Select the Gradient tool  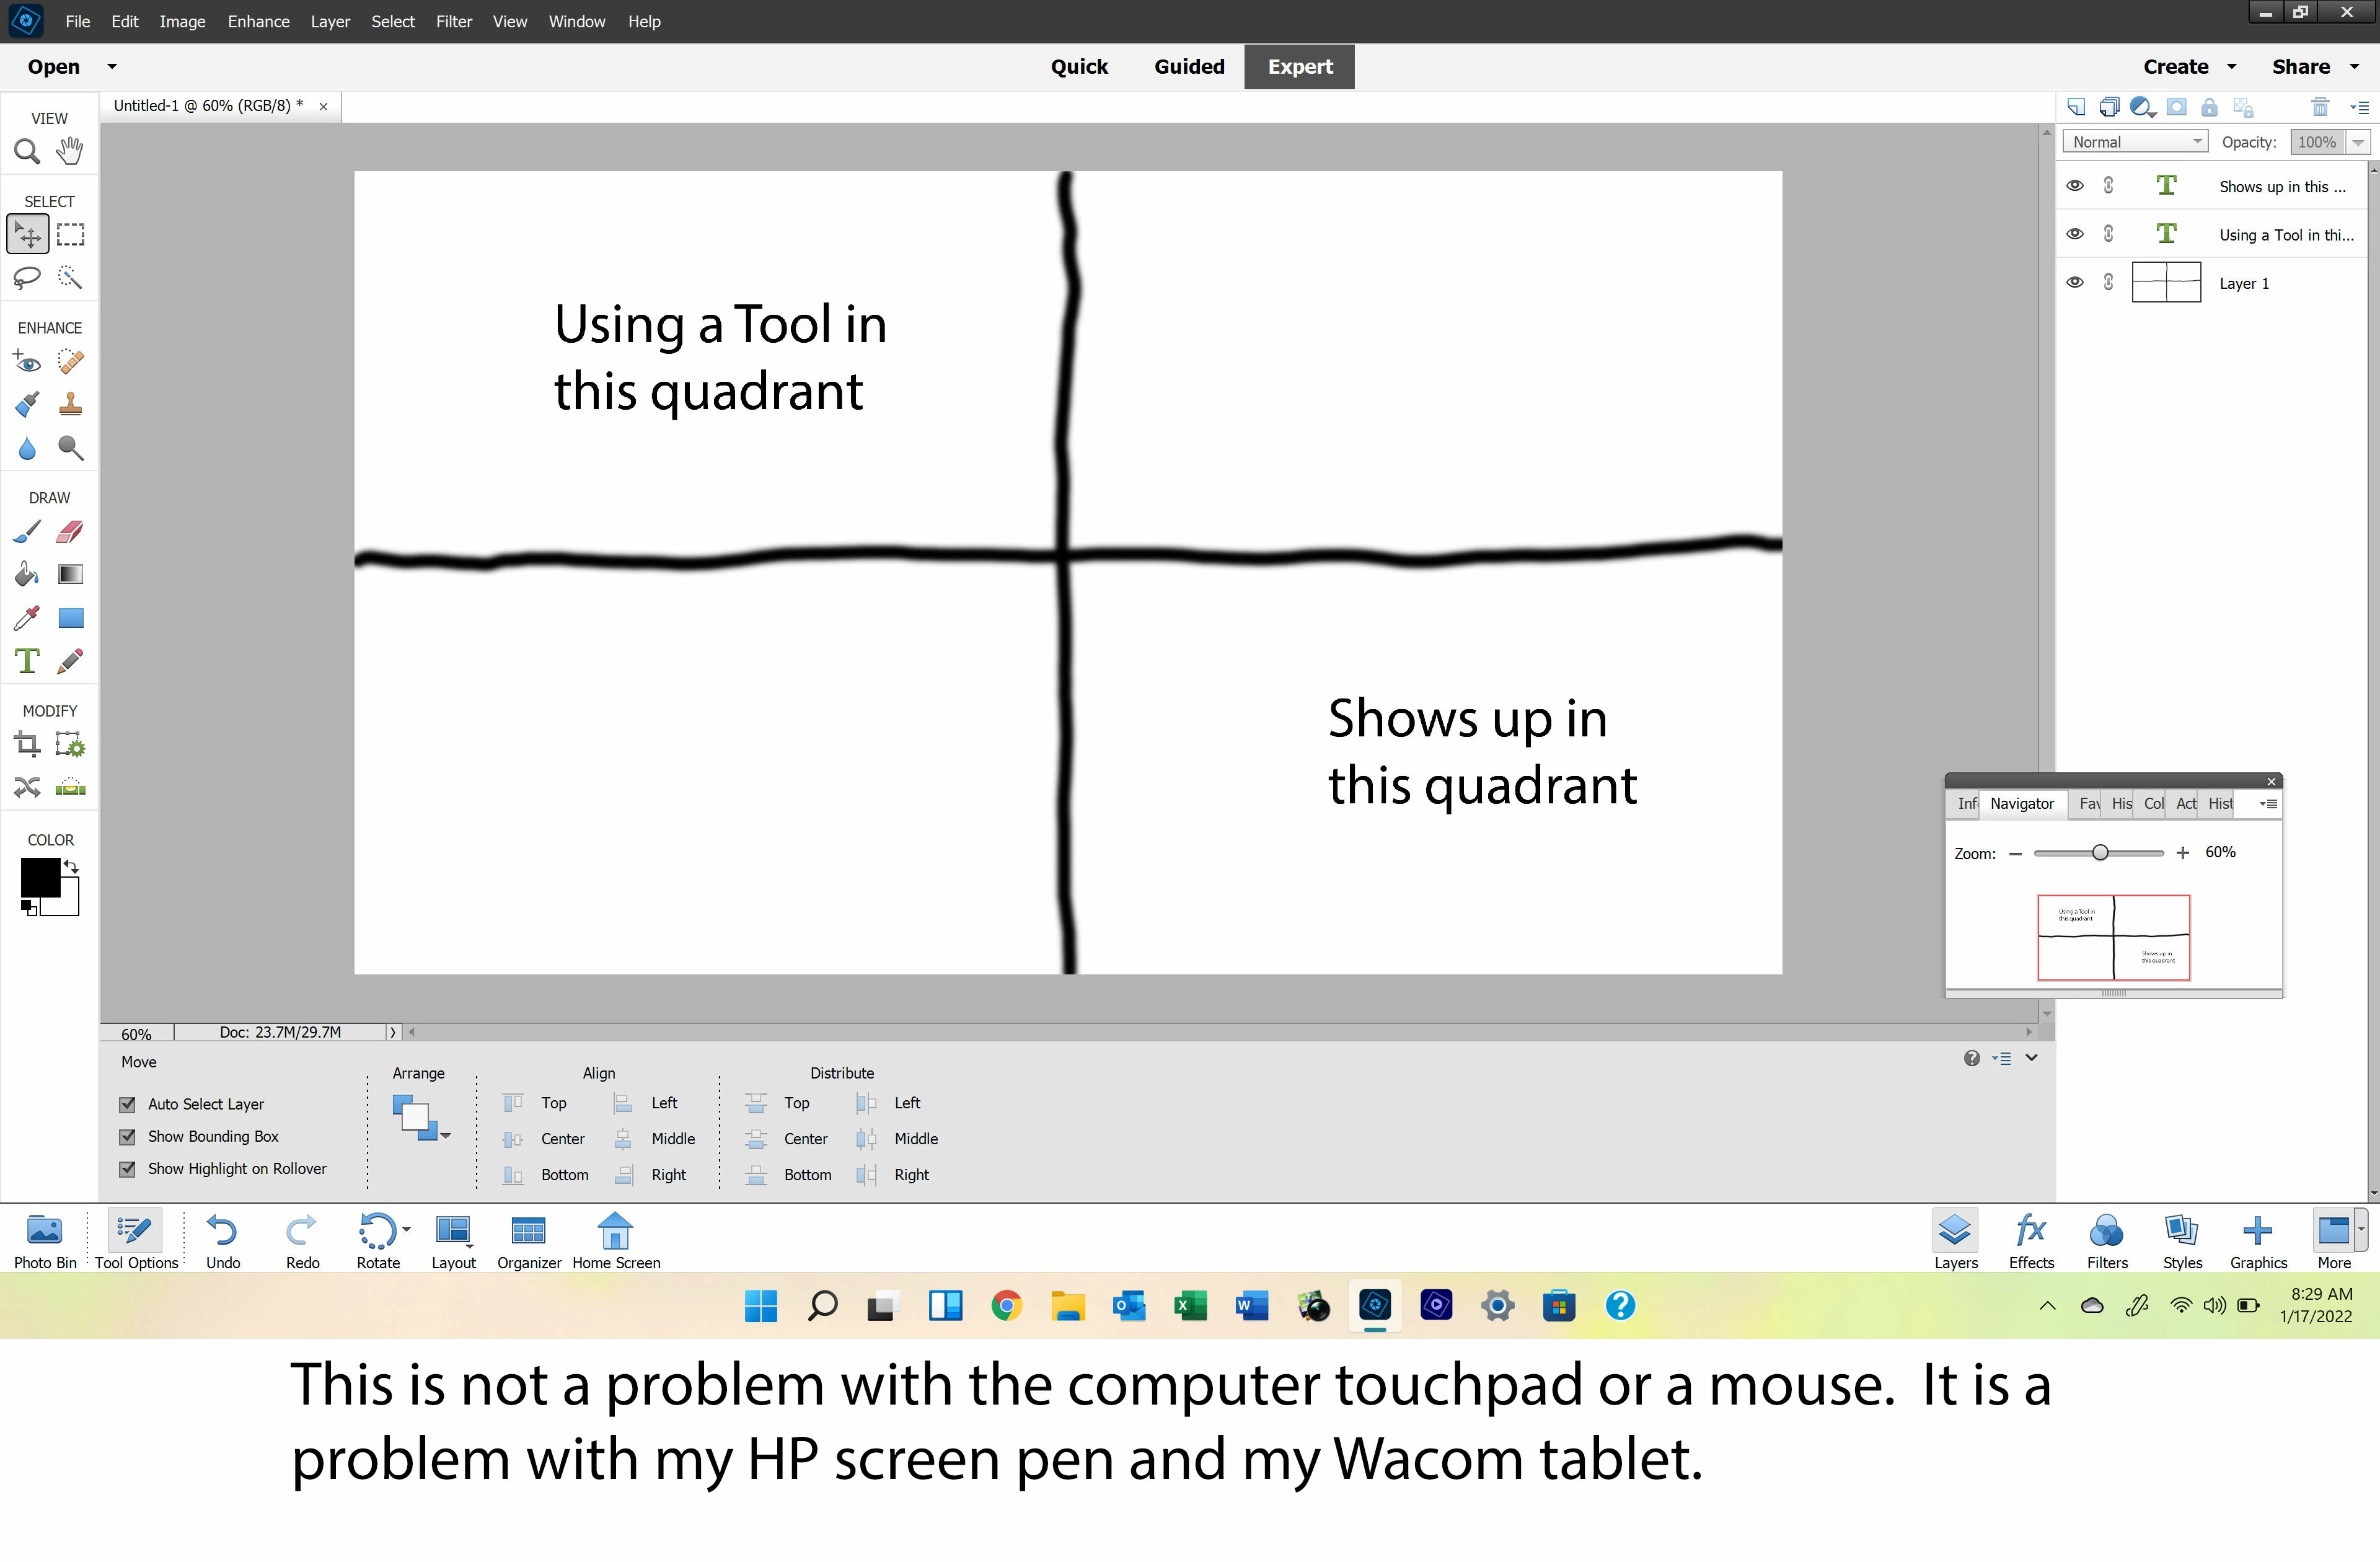tap(70, 574)
